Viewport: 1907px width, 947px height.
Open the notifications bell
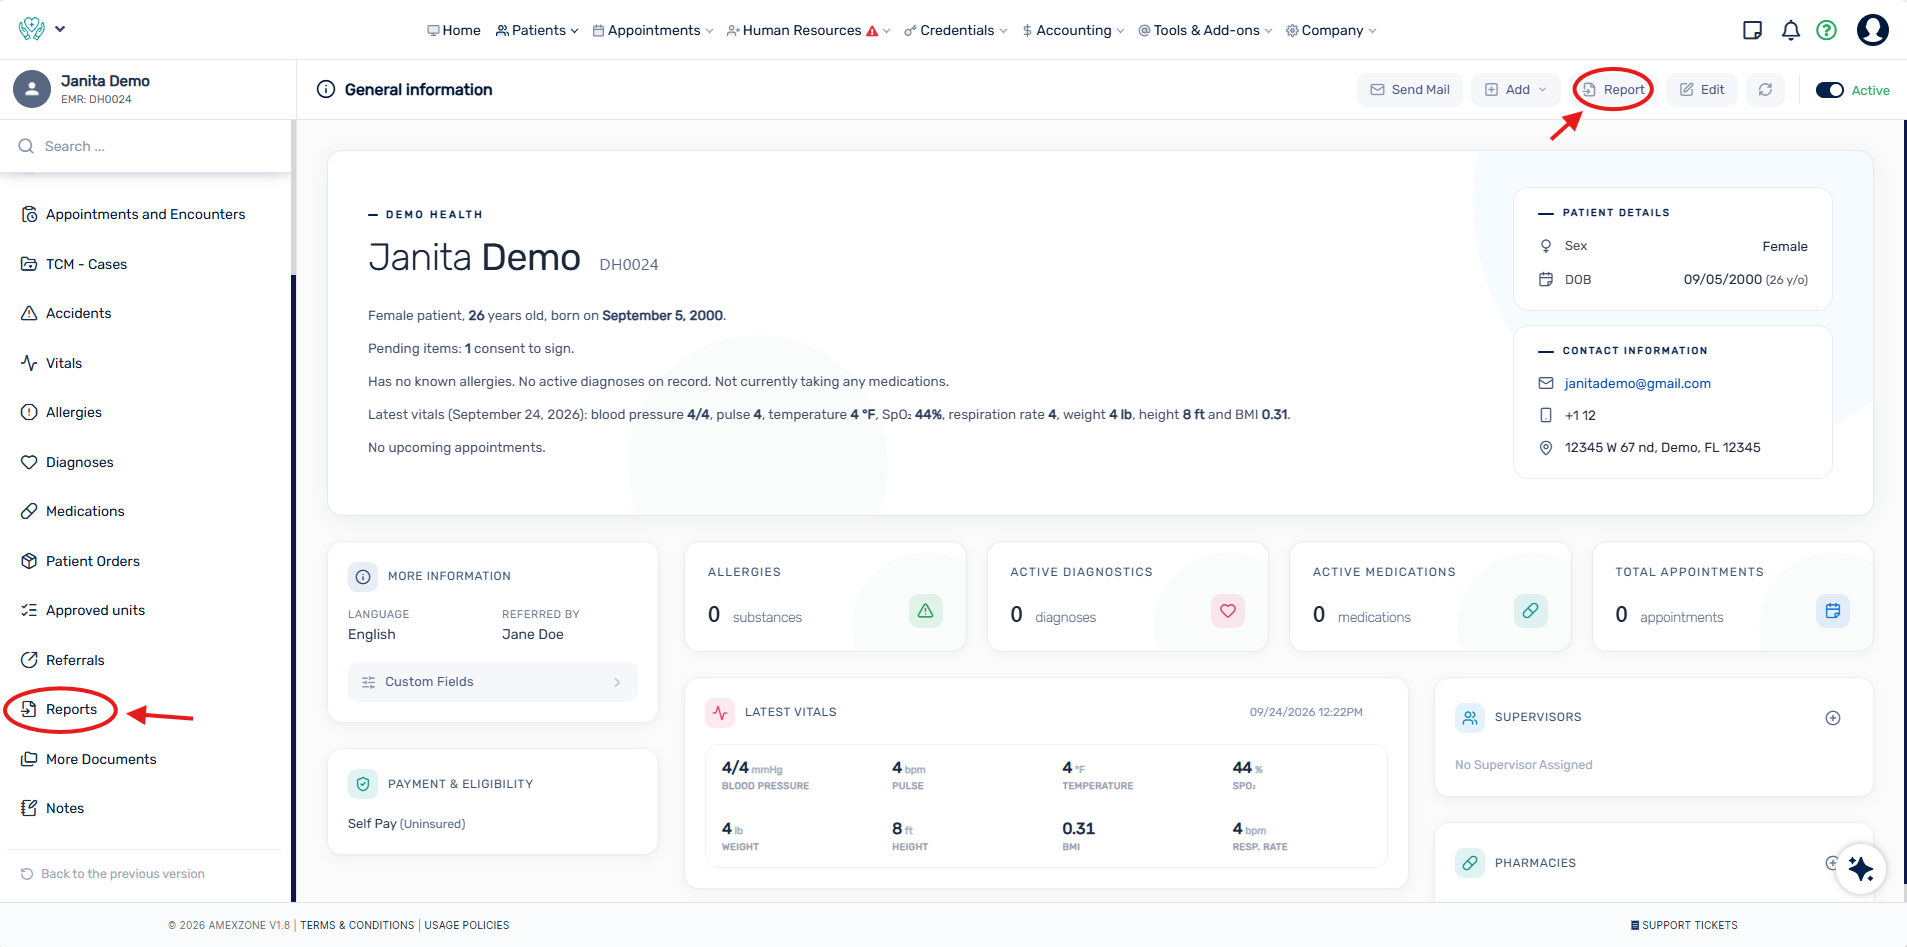[1791, 30]
